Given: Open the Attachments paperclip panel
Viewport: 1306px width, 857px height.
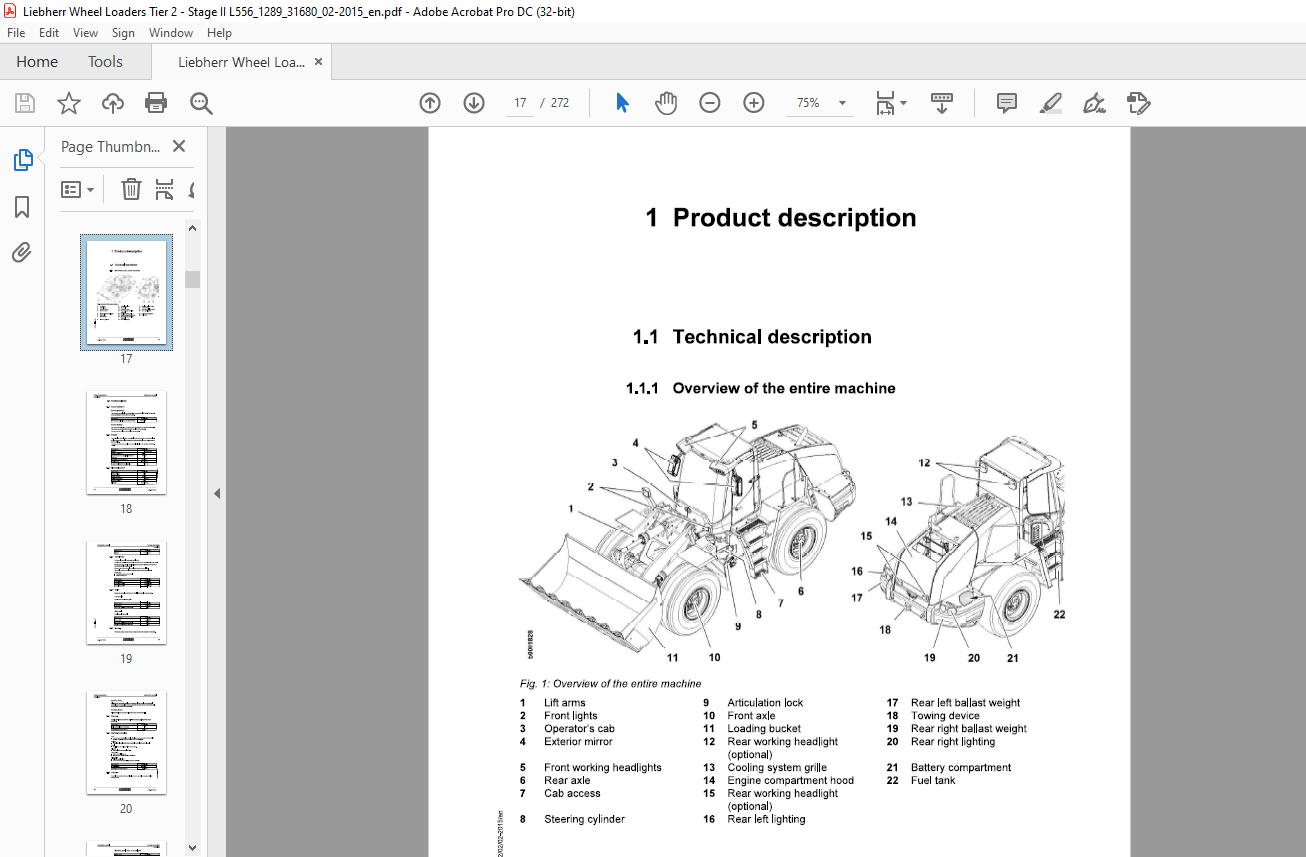Looking at the screenshot, I should pos(22,252).
